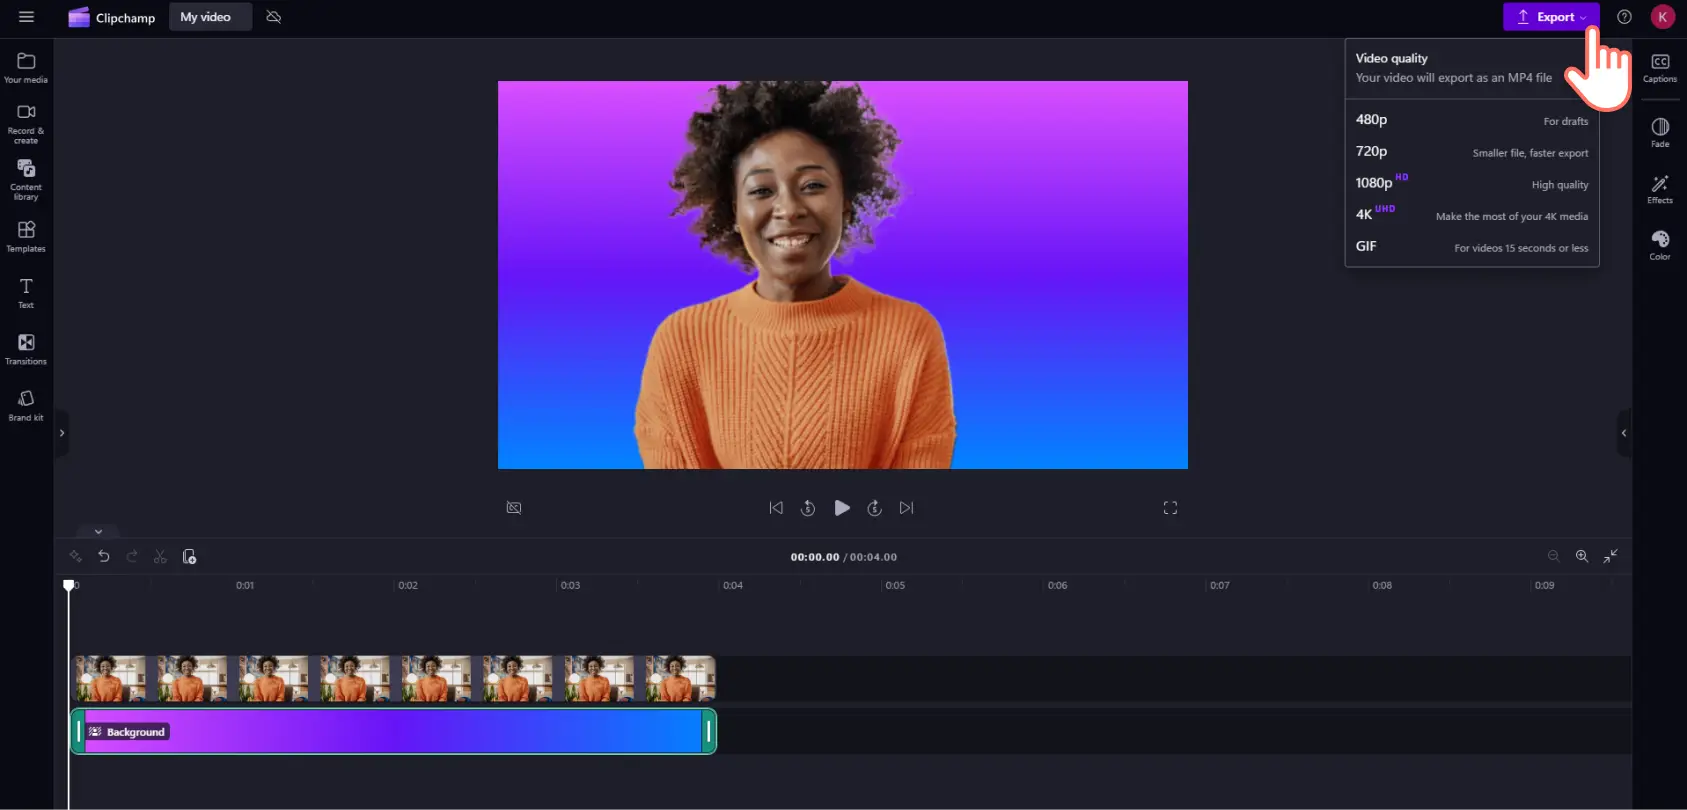Zoom in the timeline

point(1582,556)
